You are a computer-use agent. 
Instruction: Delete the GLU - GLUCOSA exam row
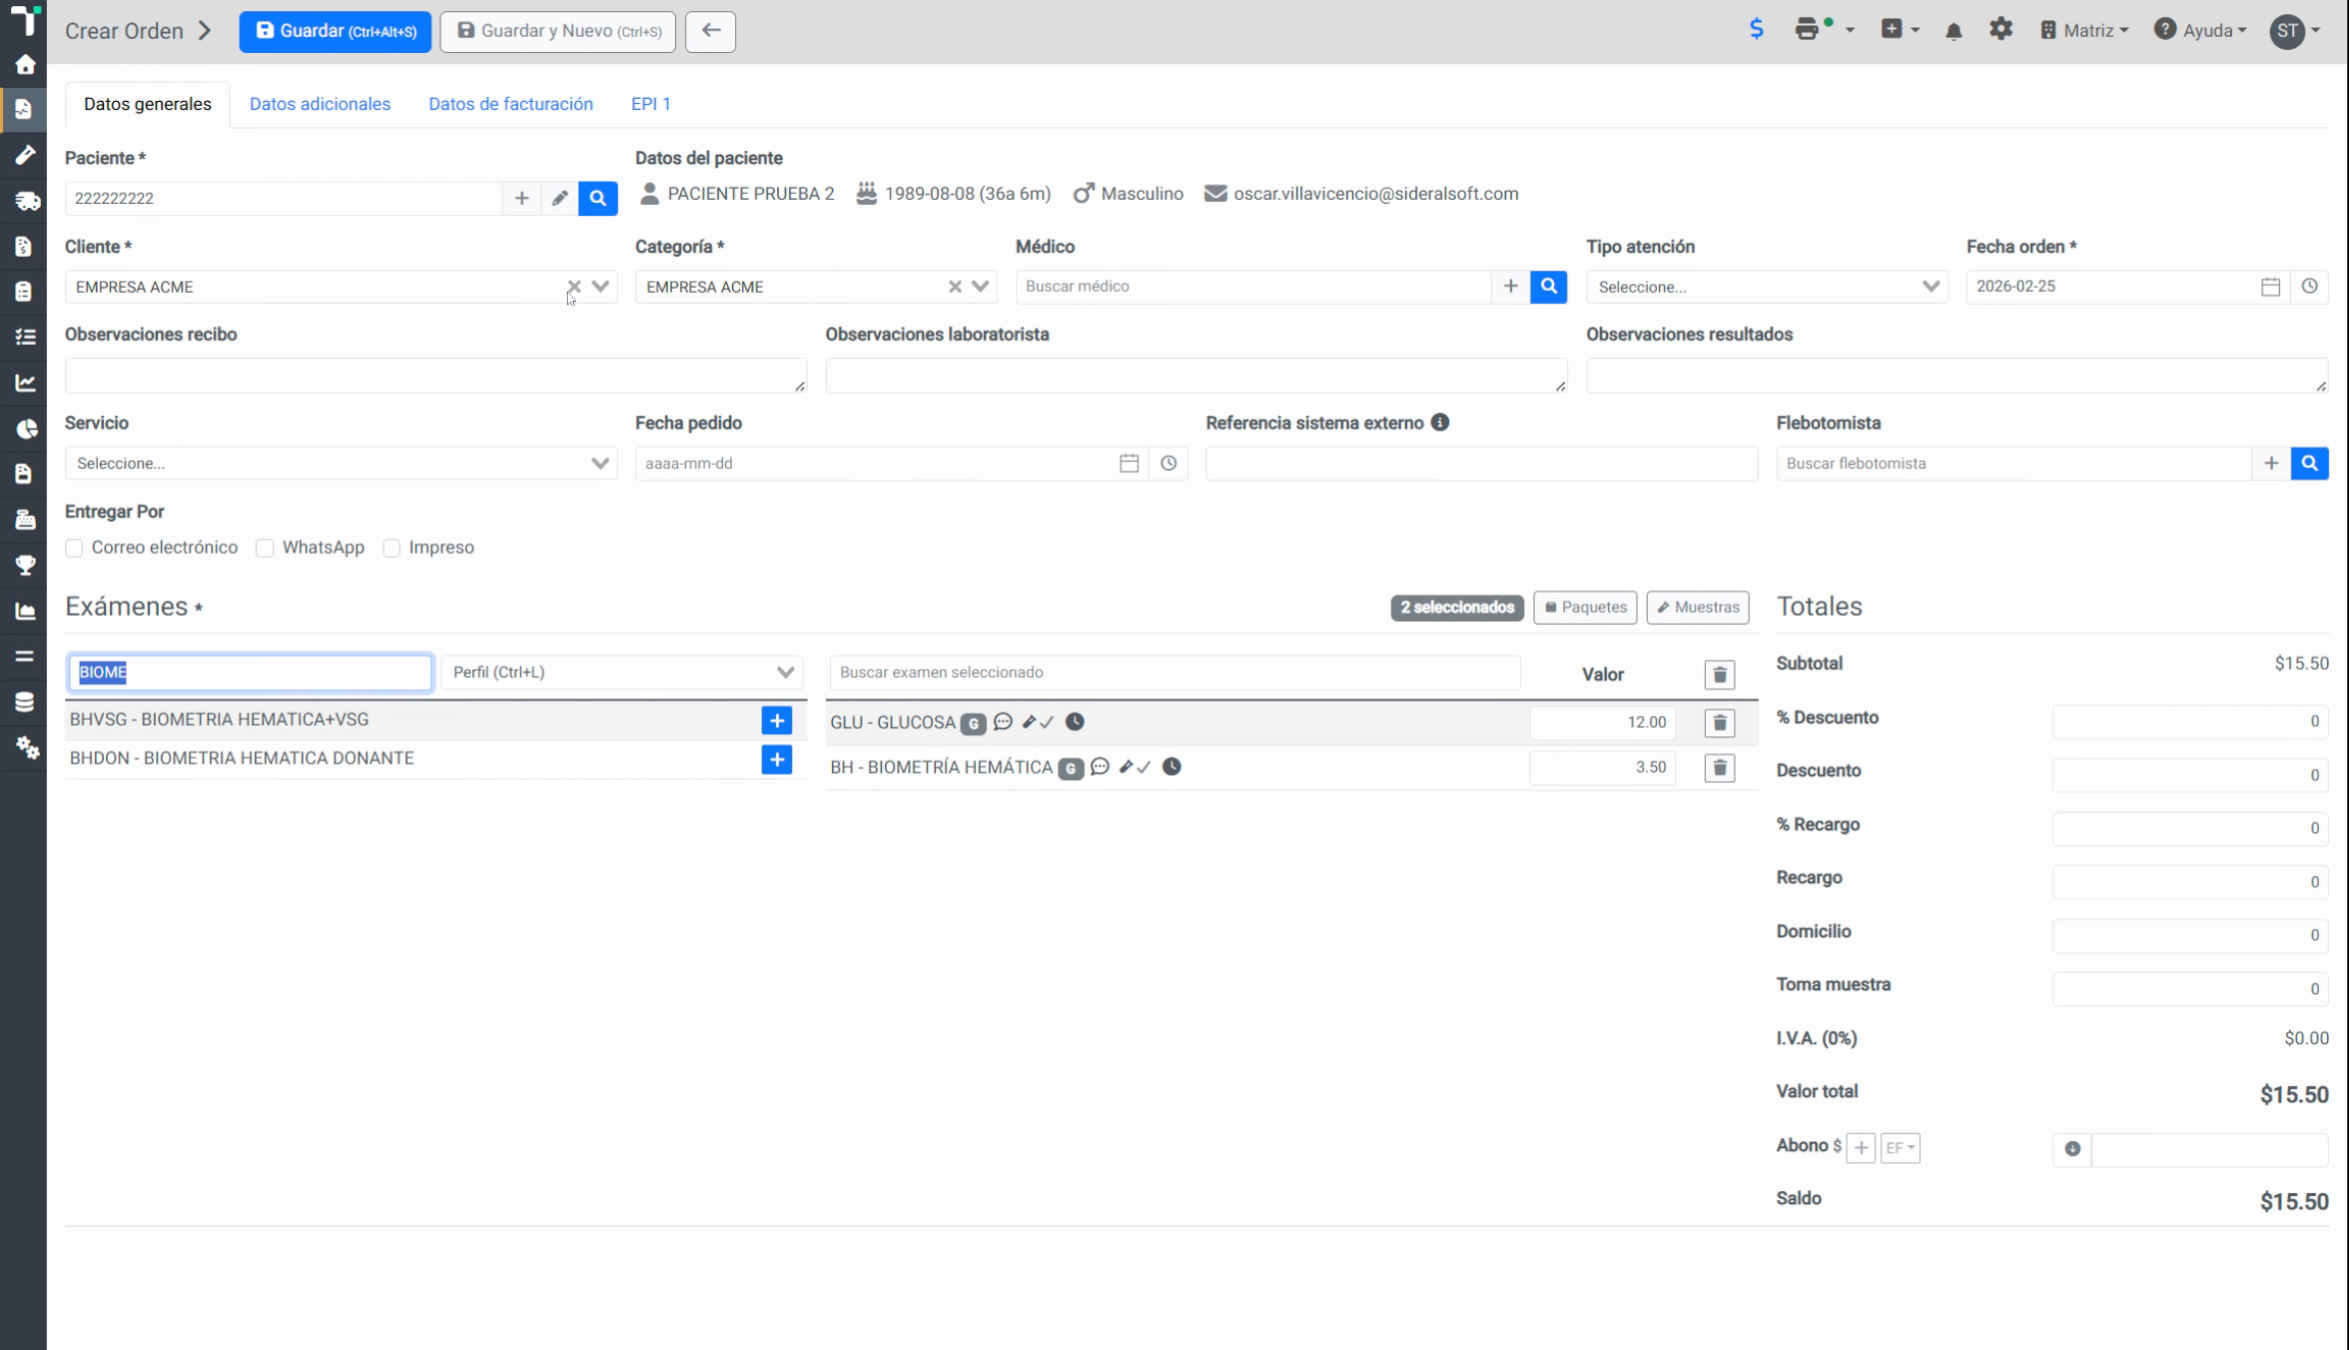[1720, 722]
